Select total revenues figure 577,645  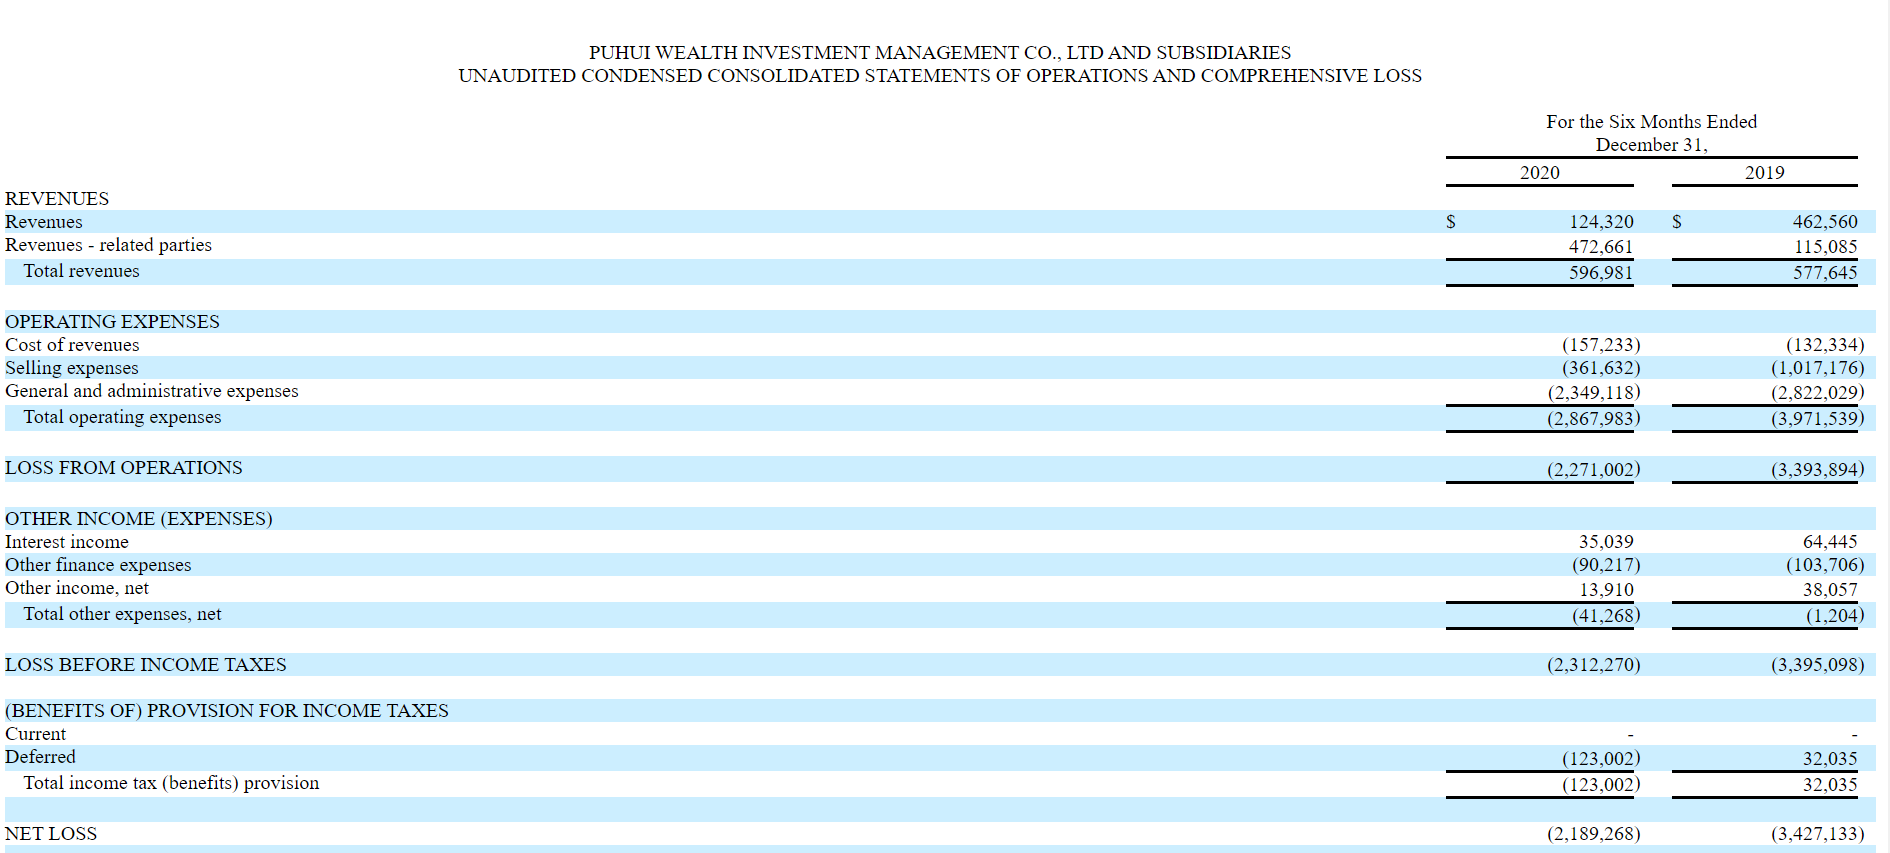[x=1825, y=273]
